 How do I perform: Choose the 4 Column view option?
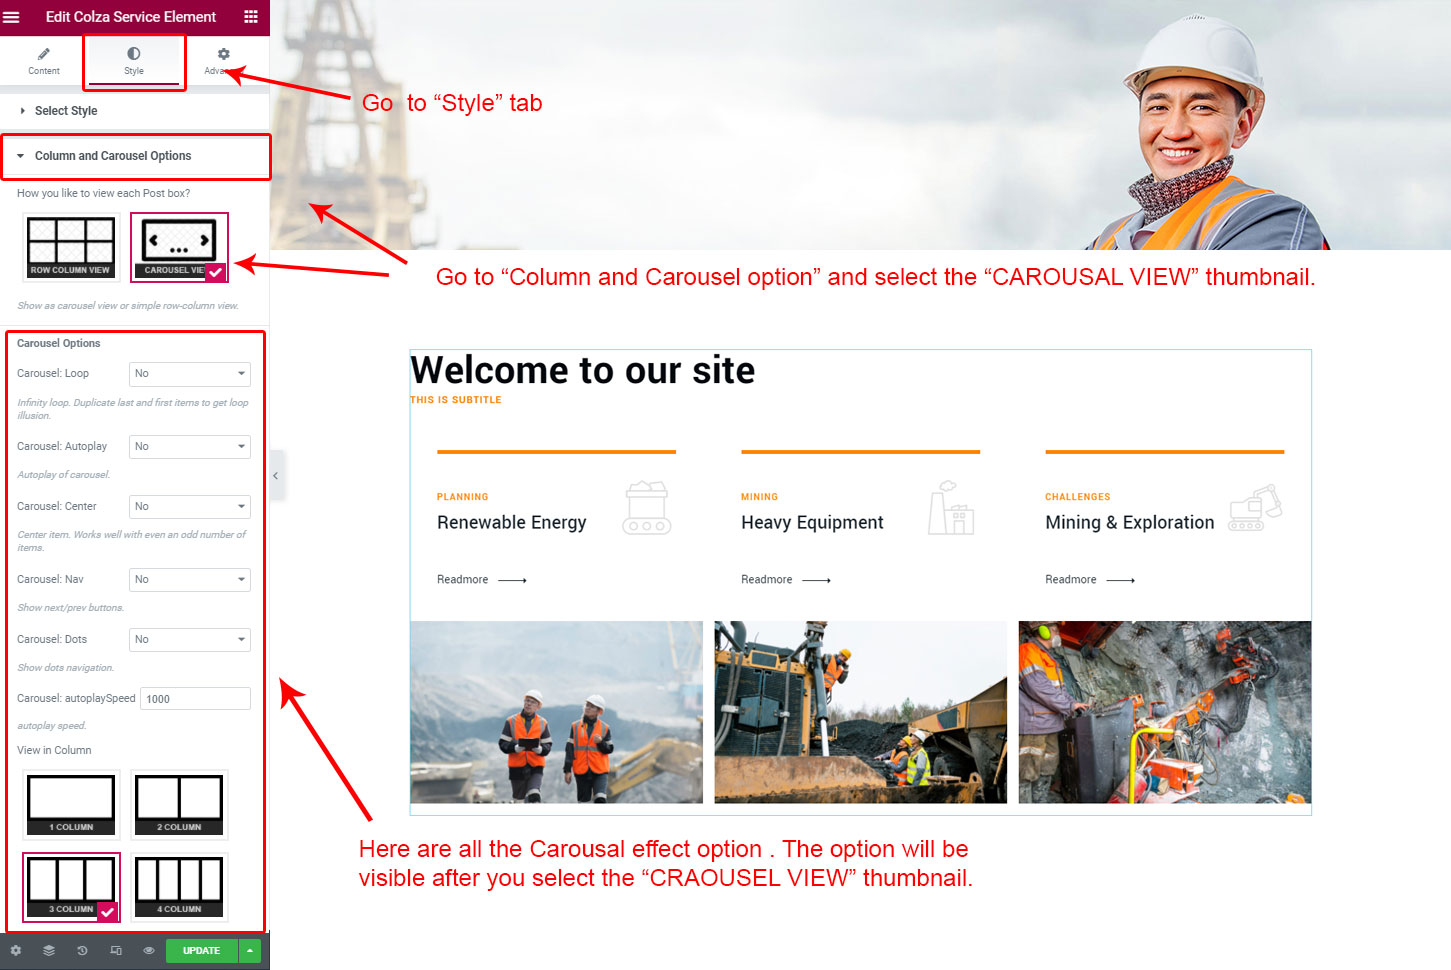point(179,887)
